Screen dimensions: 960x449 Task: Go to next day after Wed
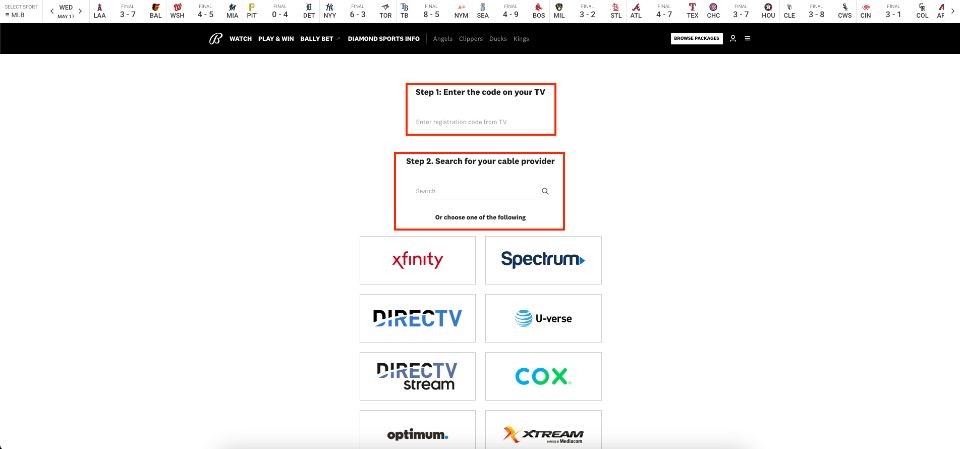[x=80, y=11]
